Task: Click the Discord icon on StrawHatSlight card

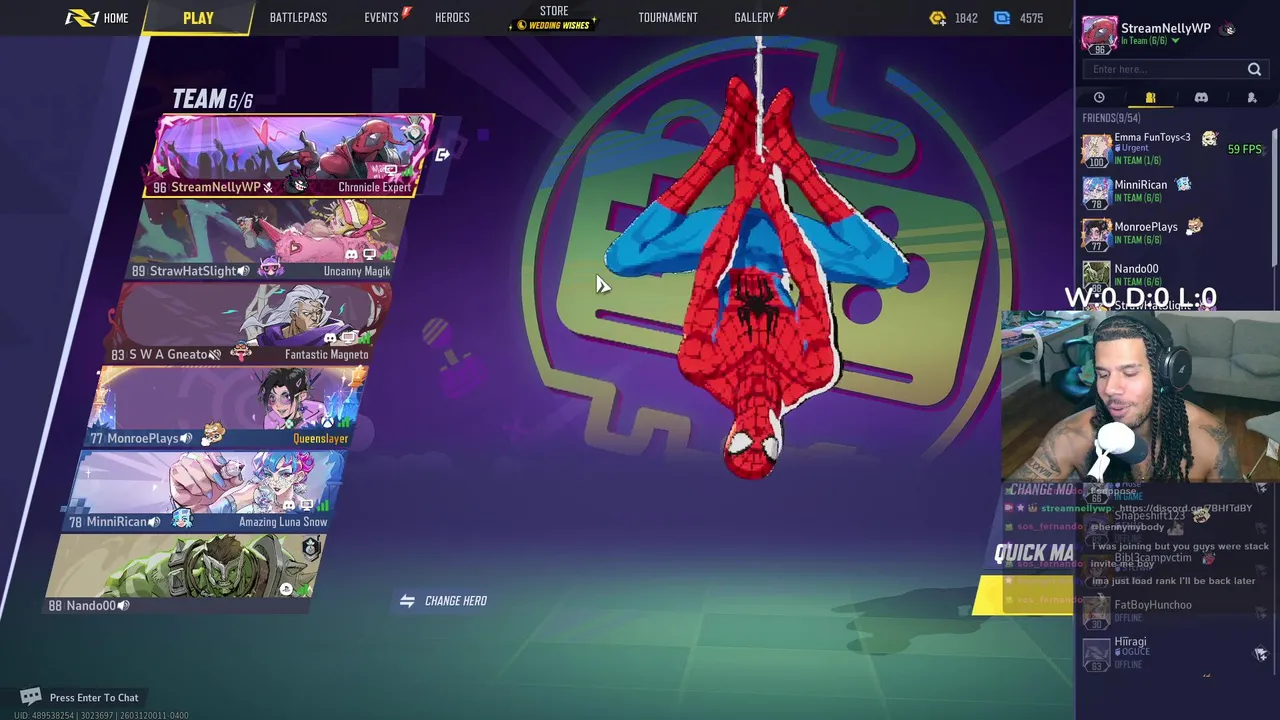Action: click(x=353, y=255)
